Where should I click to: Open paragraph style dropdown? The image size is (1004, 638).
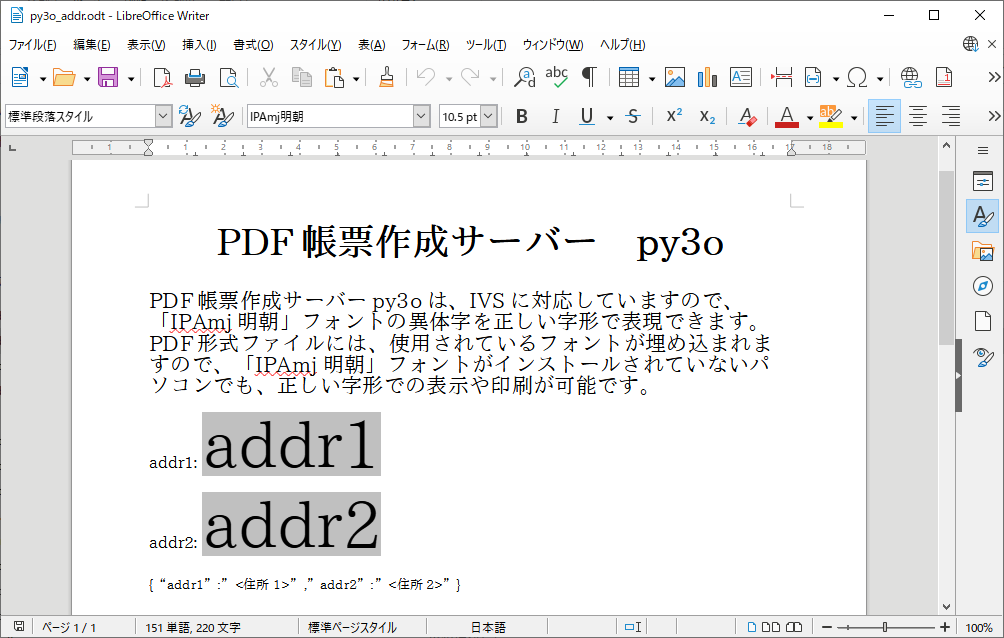pyautogui.click(x=163, y=116)
